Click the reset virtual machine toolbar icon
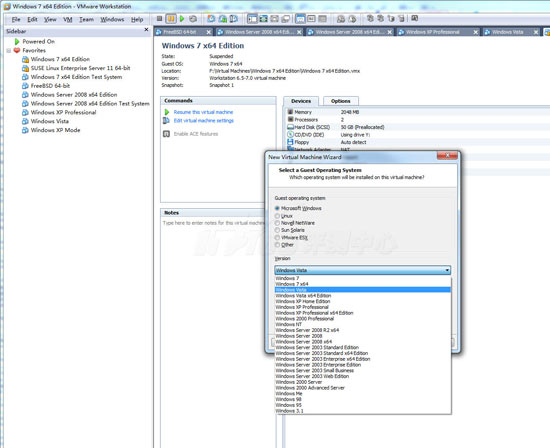Image resolution: width=550 pixels, height=448 pixels. click(x=193, y=19)
